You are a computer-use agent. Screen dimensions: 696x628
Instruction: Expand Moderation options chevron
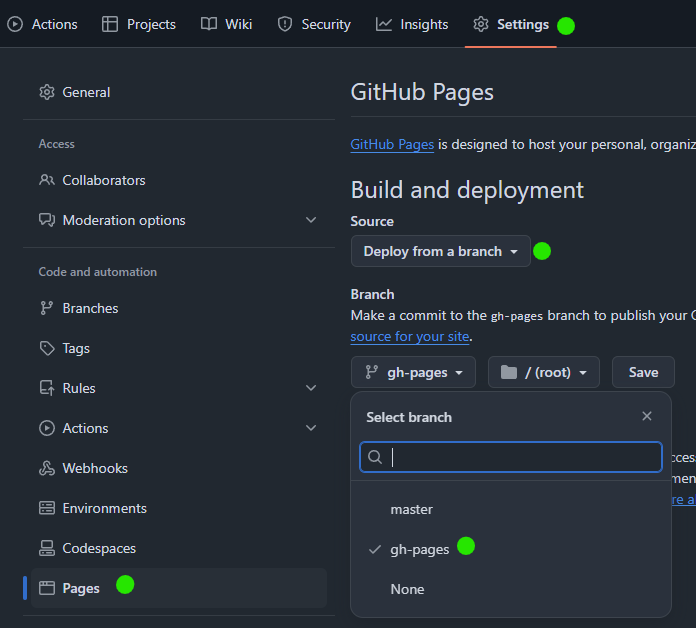(x=311, y=220)
